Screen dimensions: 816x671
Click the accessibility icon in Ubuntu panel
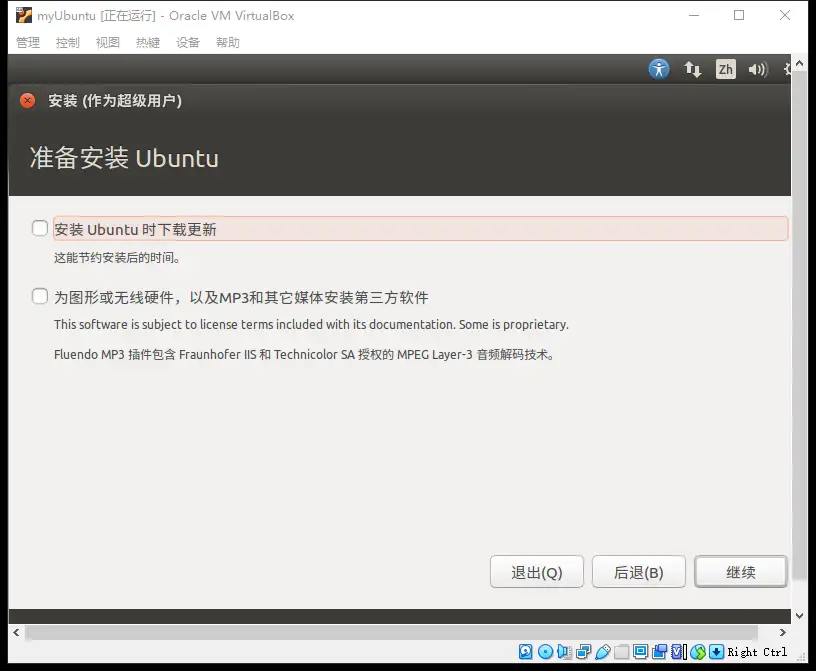click(x=658, y=69)
